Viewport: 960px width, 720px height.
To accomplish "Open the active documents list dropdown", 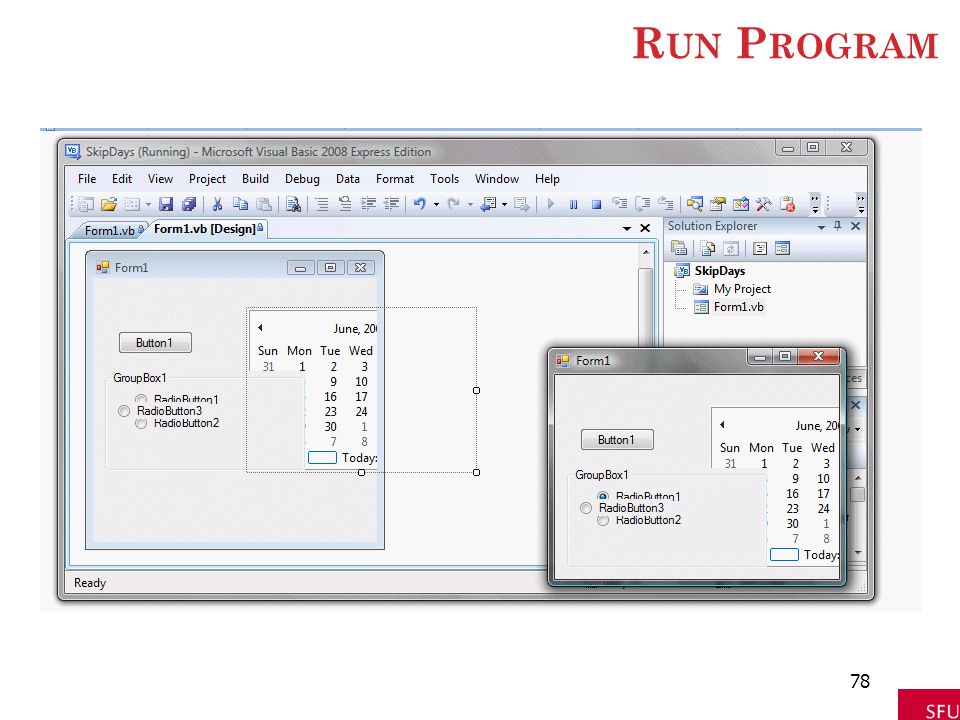I will click(x=627, y=228).
